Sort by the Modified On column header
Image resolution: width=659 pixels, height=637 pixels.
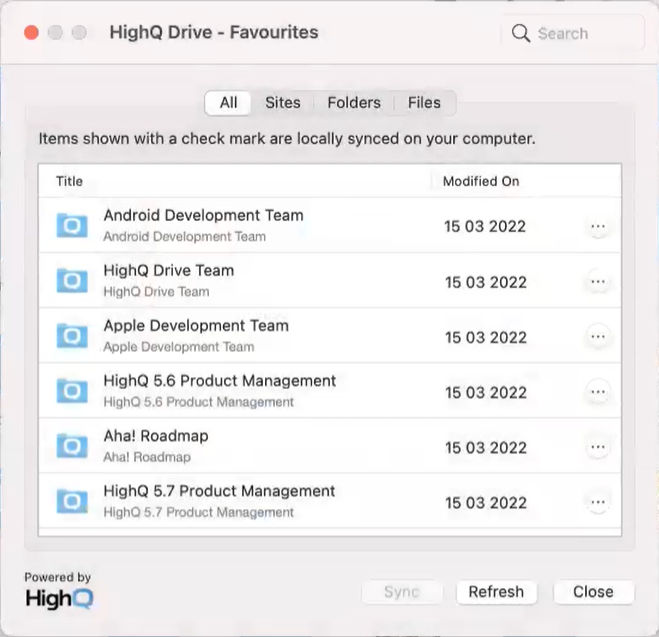(481, 181)
